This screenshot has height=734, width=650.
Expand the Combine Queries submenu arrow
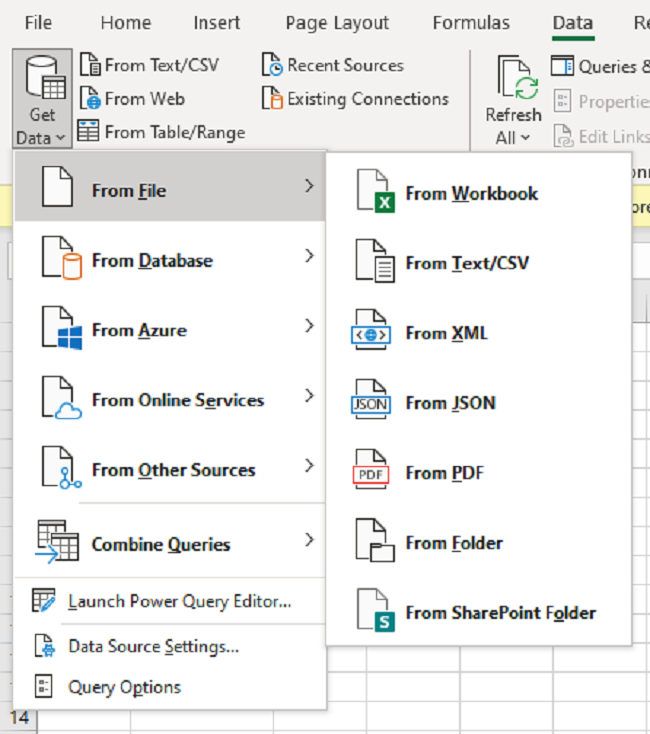coord(309,541)
